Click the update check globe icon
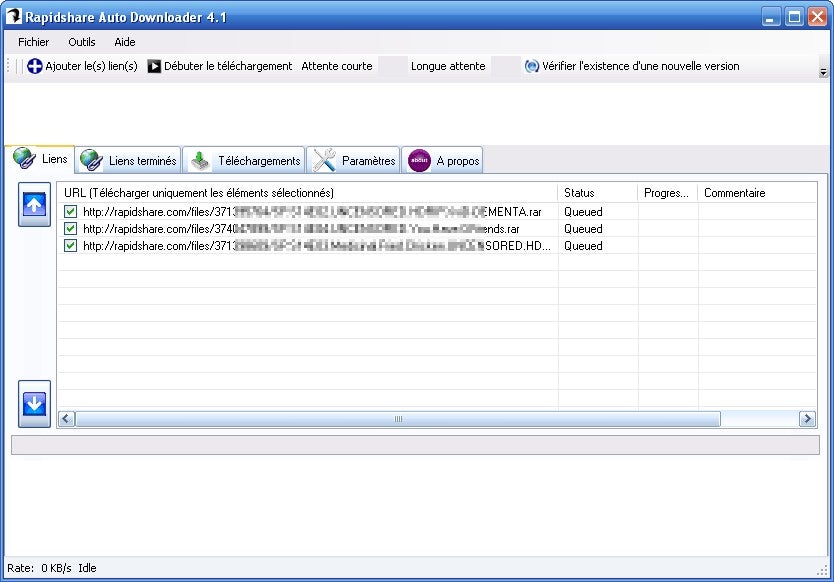The height and width of the screenshot is (582, 834). (531, 66)
